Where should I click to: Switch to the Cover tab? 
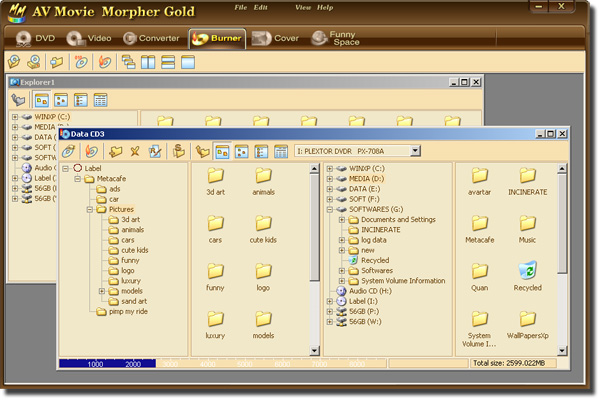275,38
